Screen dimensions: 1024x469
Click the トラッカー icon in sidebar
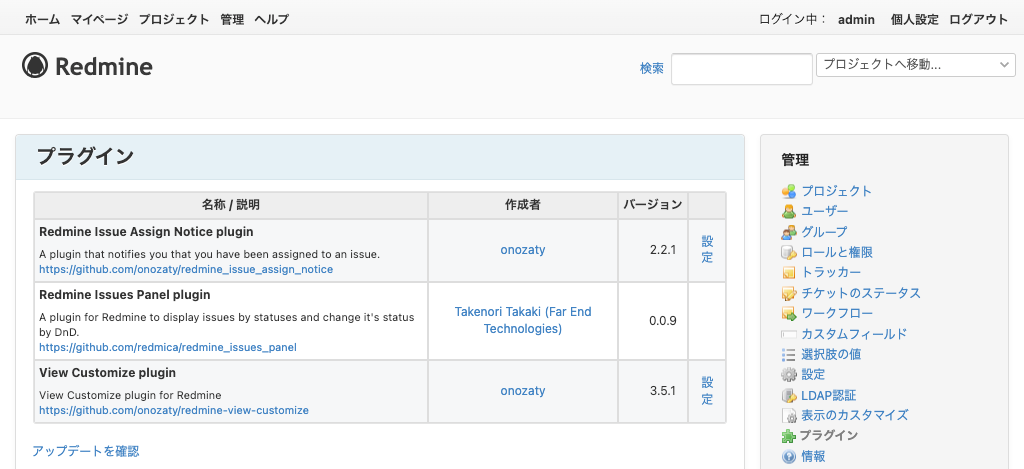[788, 272]
